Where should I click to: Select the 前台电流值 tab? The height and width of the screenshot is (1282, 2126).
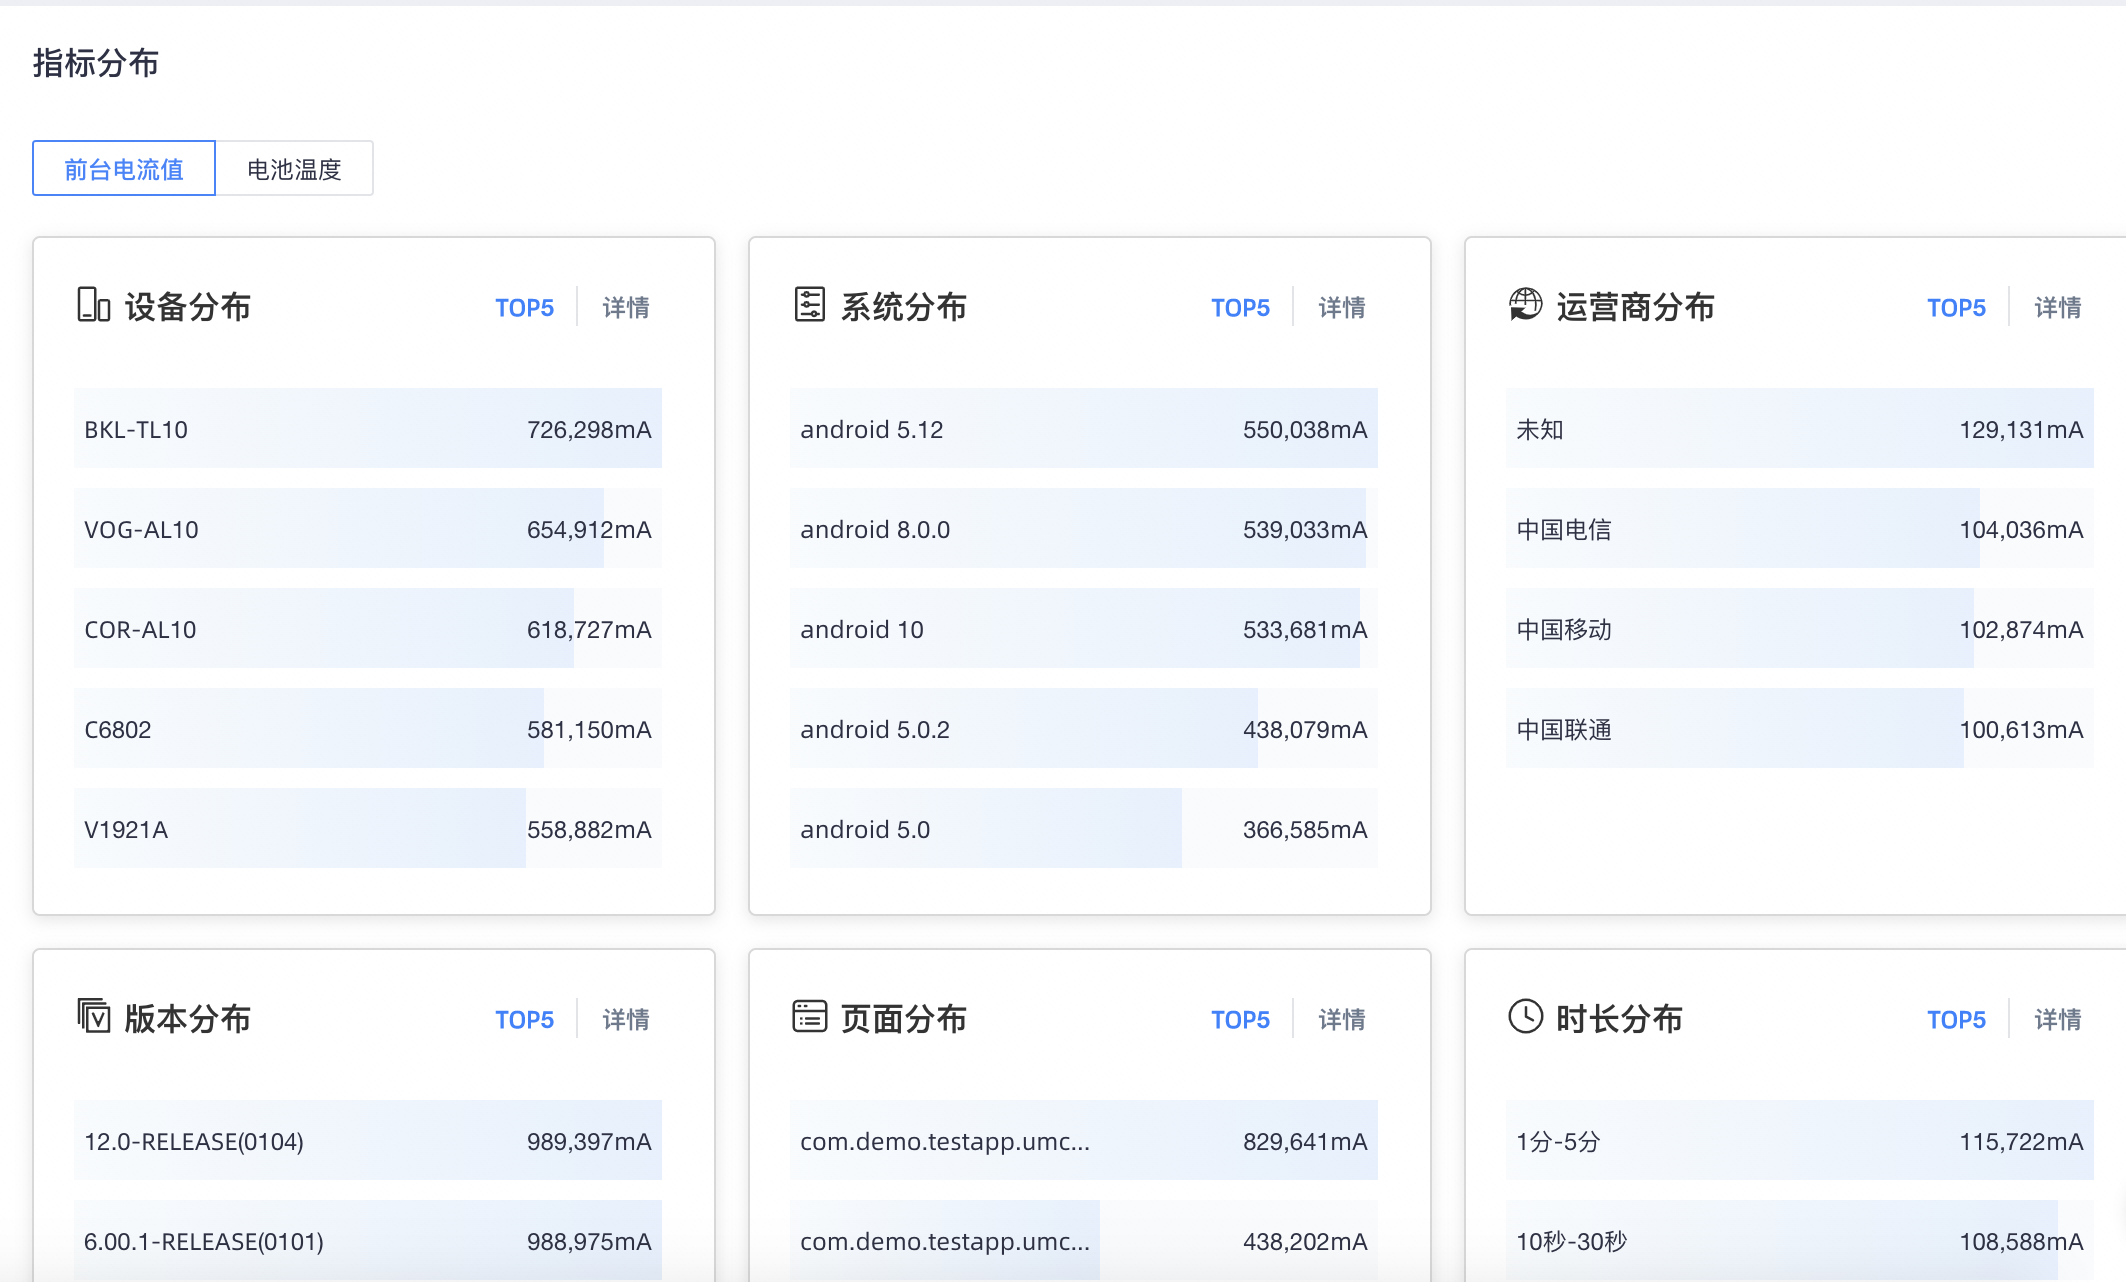click(x=124, y=168)
